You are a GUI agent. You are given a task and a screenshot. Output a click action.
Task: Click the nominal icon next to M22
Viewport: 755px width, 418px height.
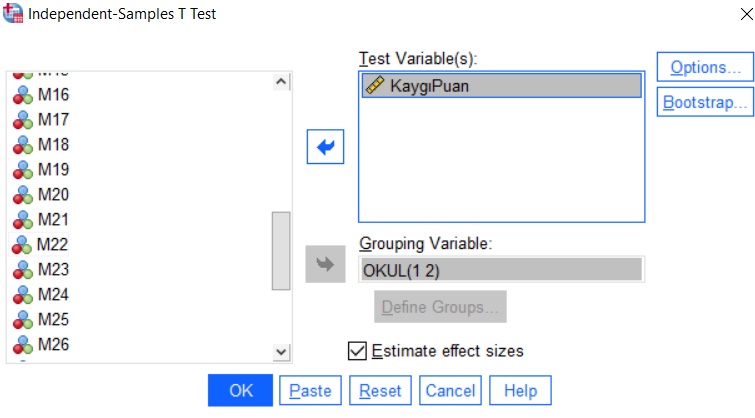click(x=22, y=245)
